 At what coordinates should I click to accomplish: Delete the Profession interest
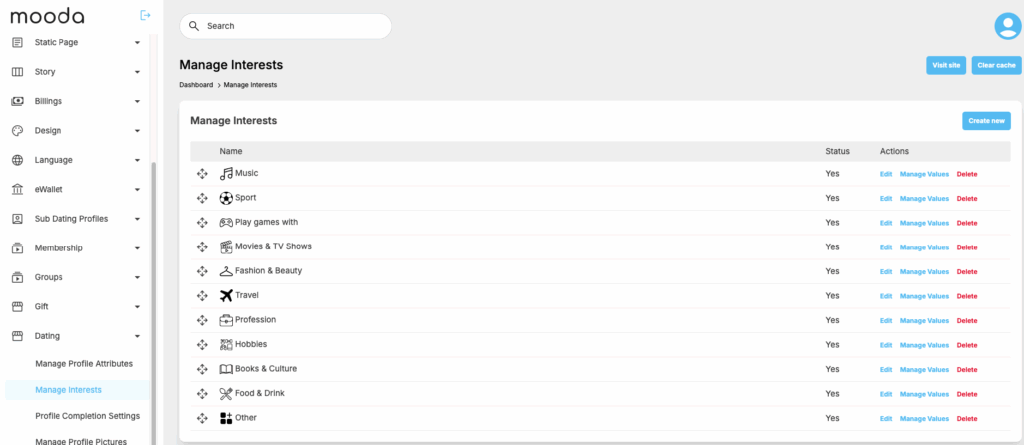967,320
